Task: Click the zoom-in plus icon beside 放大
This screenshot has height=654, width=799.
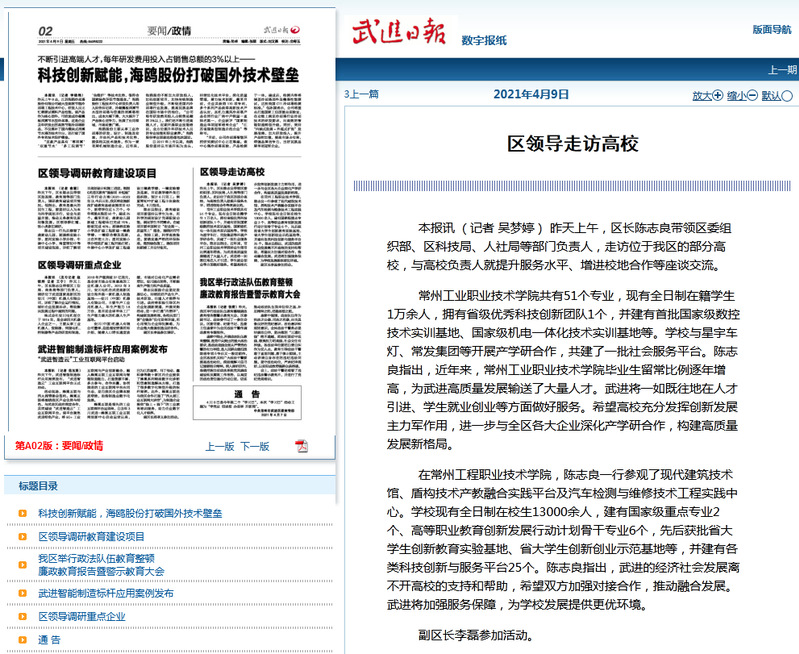Action: [717, 96]
